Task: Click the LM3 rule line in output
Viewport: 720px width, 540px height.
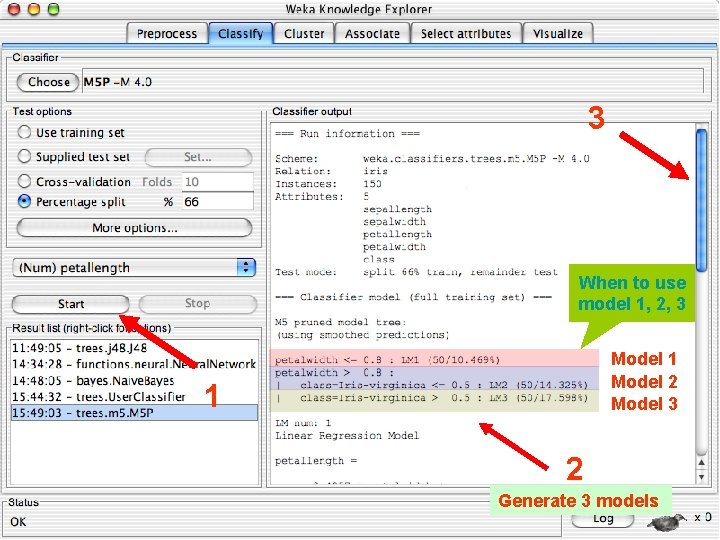Action: (434, 399)
